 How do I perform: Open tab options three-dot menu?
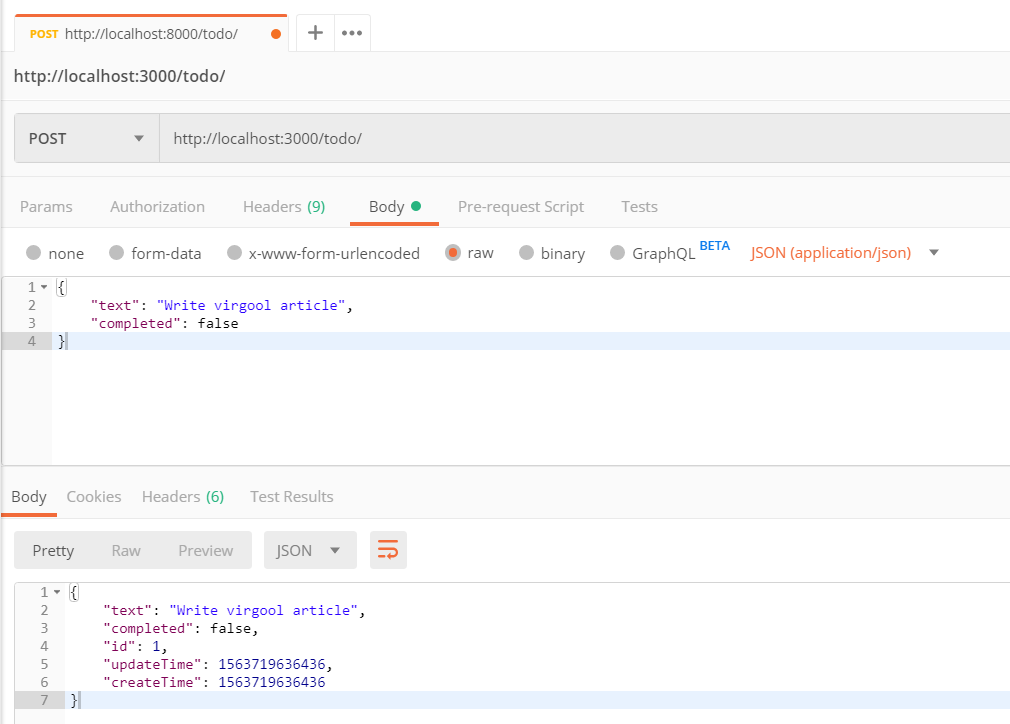point(352,33)
